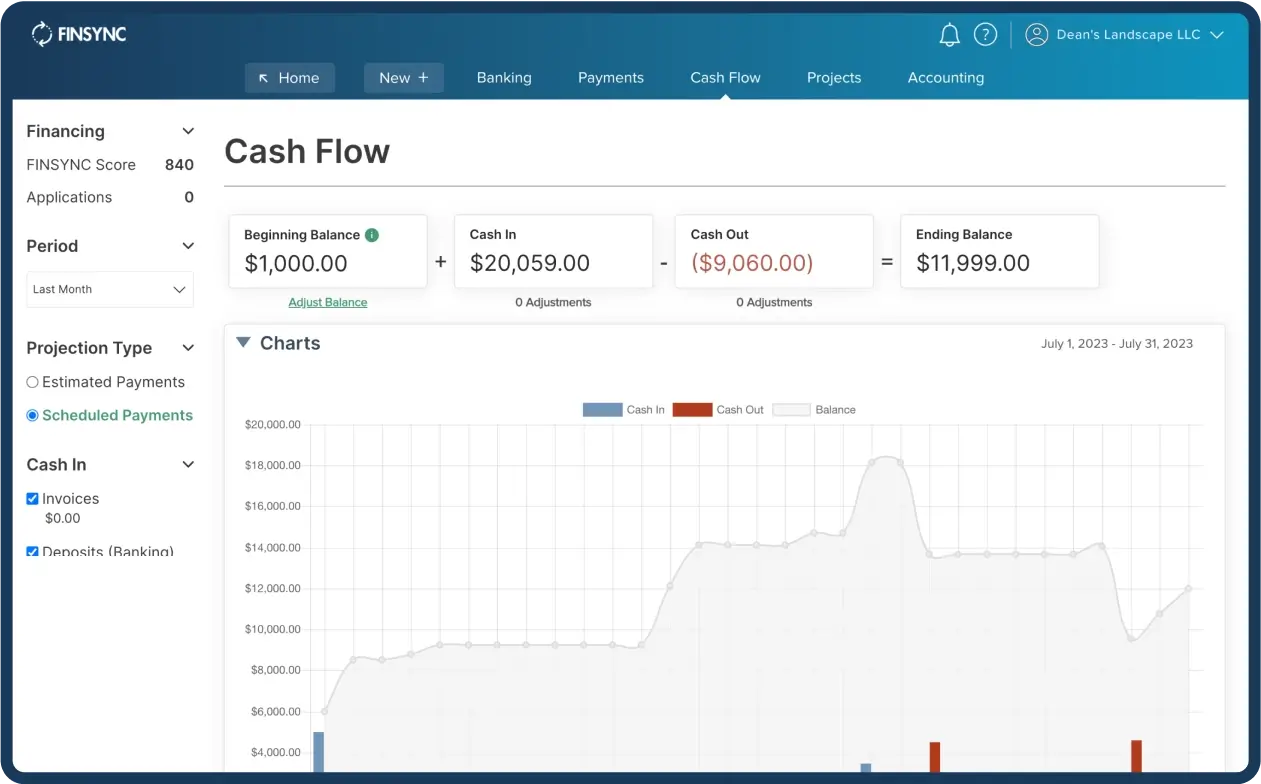Switch to the Banking tab

point(504,77)
